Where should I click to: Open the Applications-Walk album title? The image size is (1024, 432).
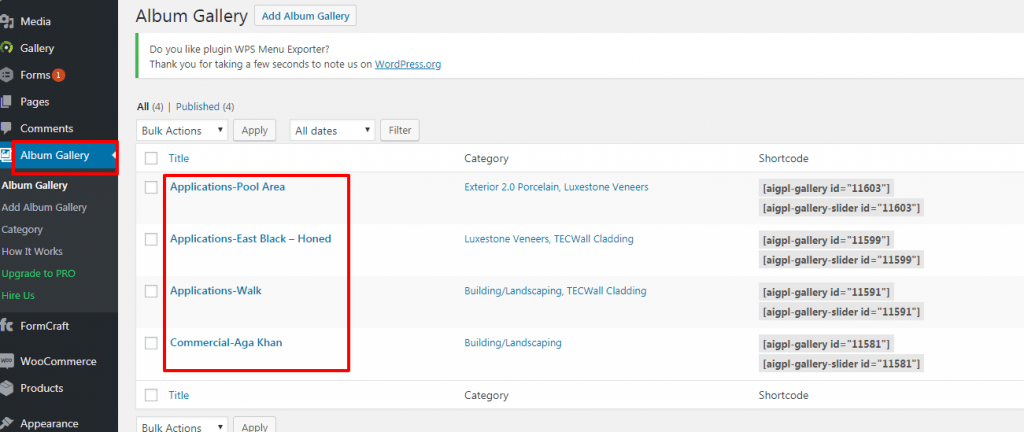tap(216, 291)
